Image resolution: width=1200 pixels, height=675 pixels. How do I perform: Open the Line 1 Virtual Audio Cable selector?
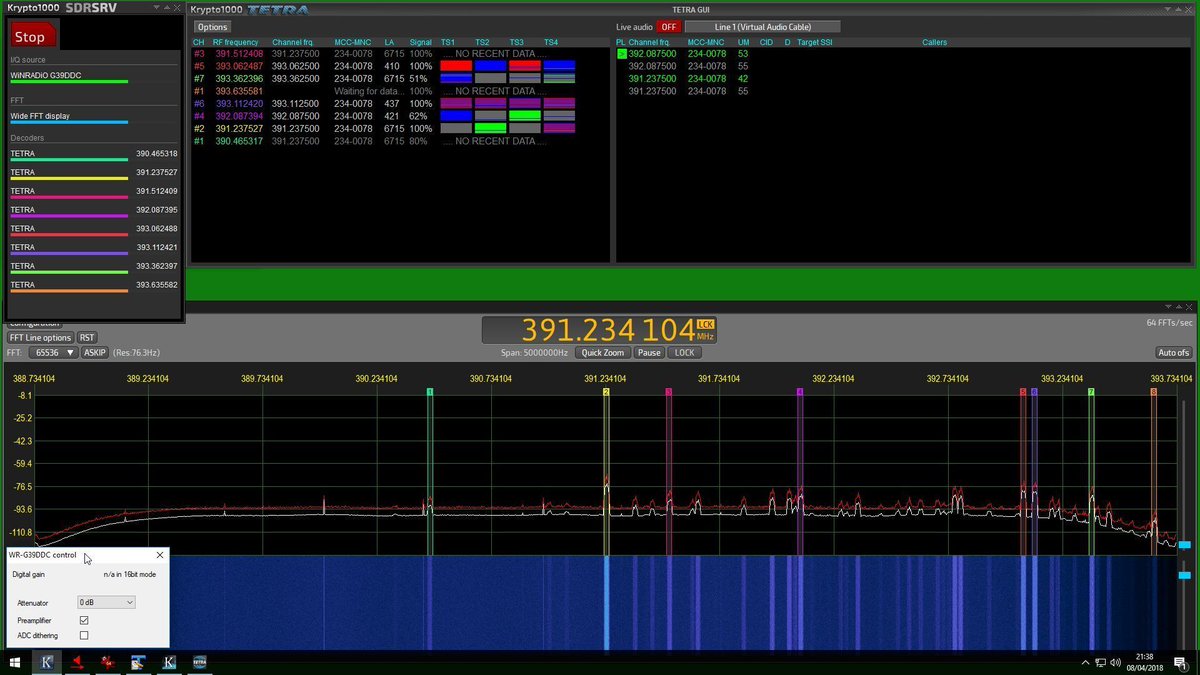pyautogui.click(x=764, y=25)
